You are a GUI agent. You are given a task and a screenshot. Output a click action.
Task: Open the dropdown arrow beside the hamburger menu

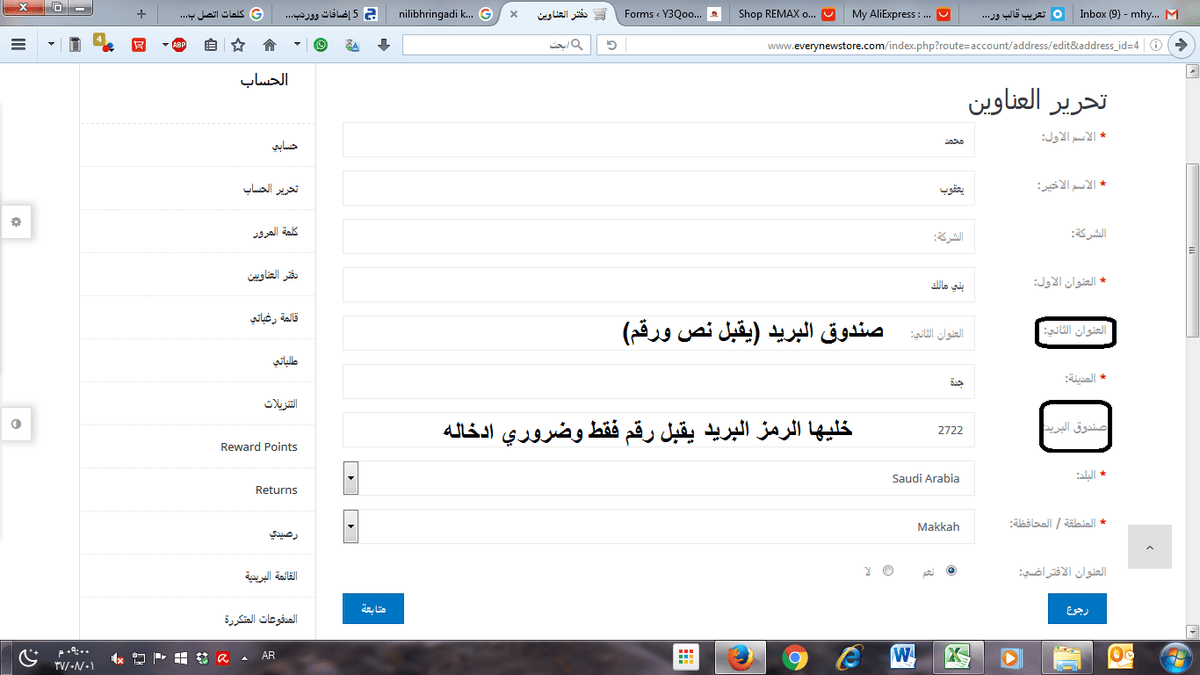click(x=51, y=45)
